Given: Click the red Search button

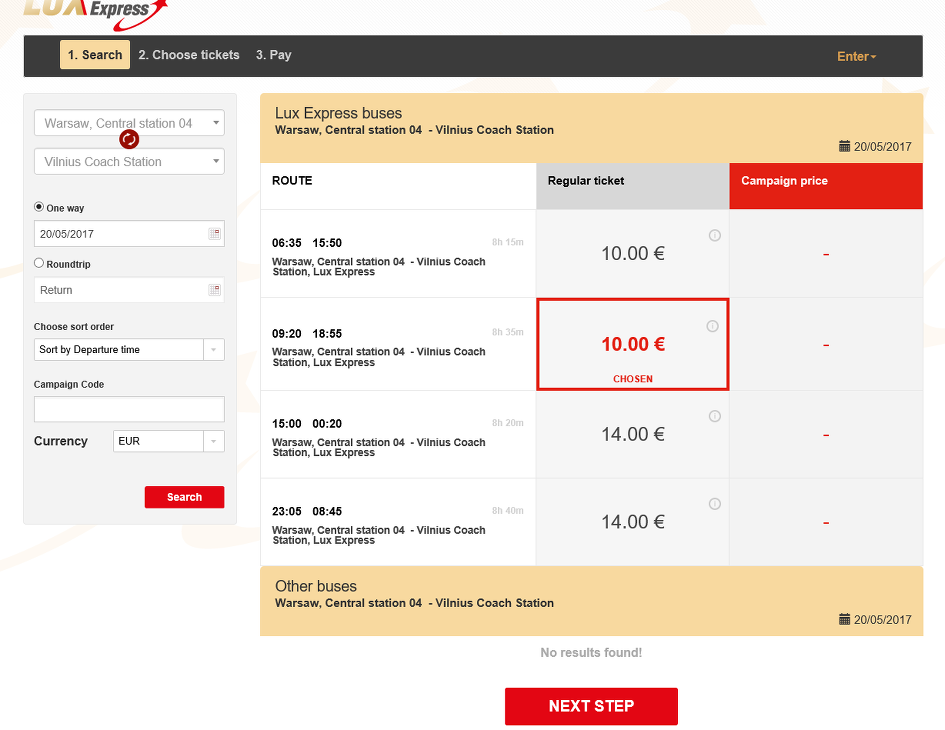Looking at the screenshot, I should (184, 497).
